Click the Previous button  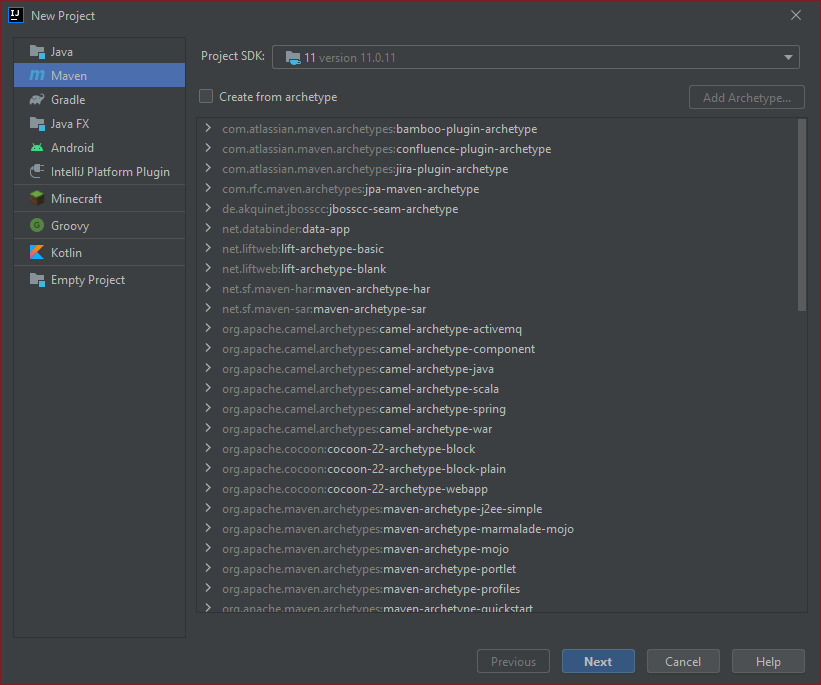tap(513, 661)
